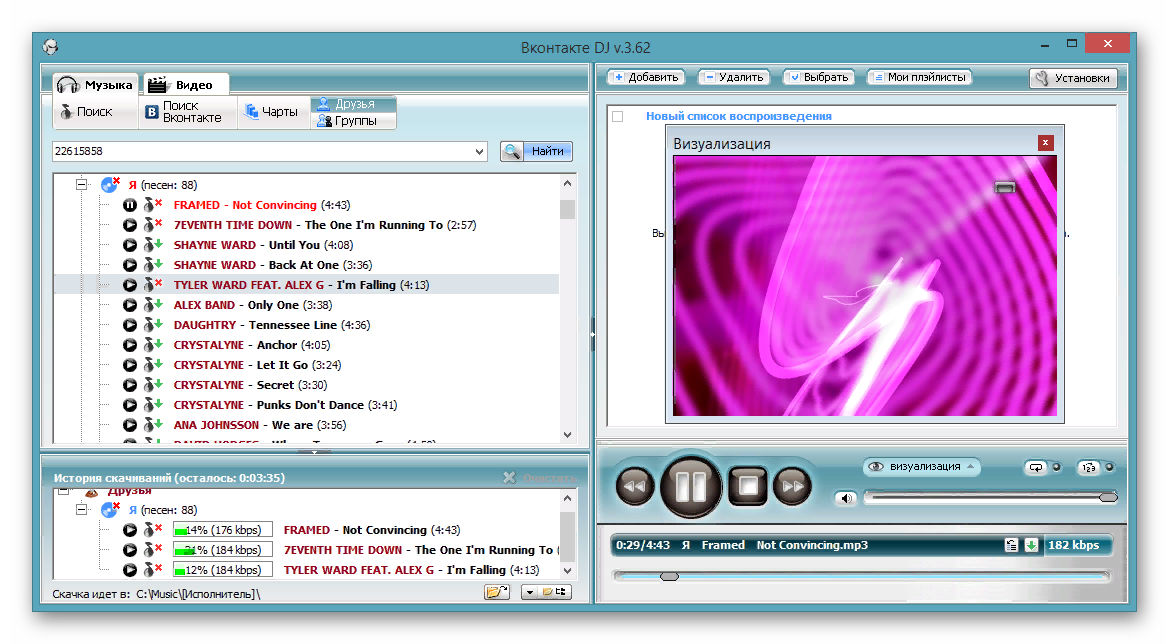
Task: Open the Чарты tab
Action: pyautogui.click(x=273, y=112)
